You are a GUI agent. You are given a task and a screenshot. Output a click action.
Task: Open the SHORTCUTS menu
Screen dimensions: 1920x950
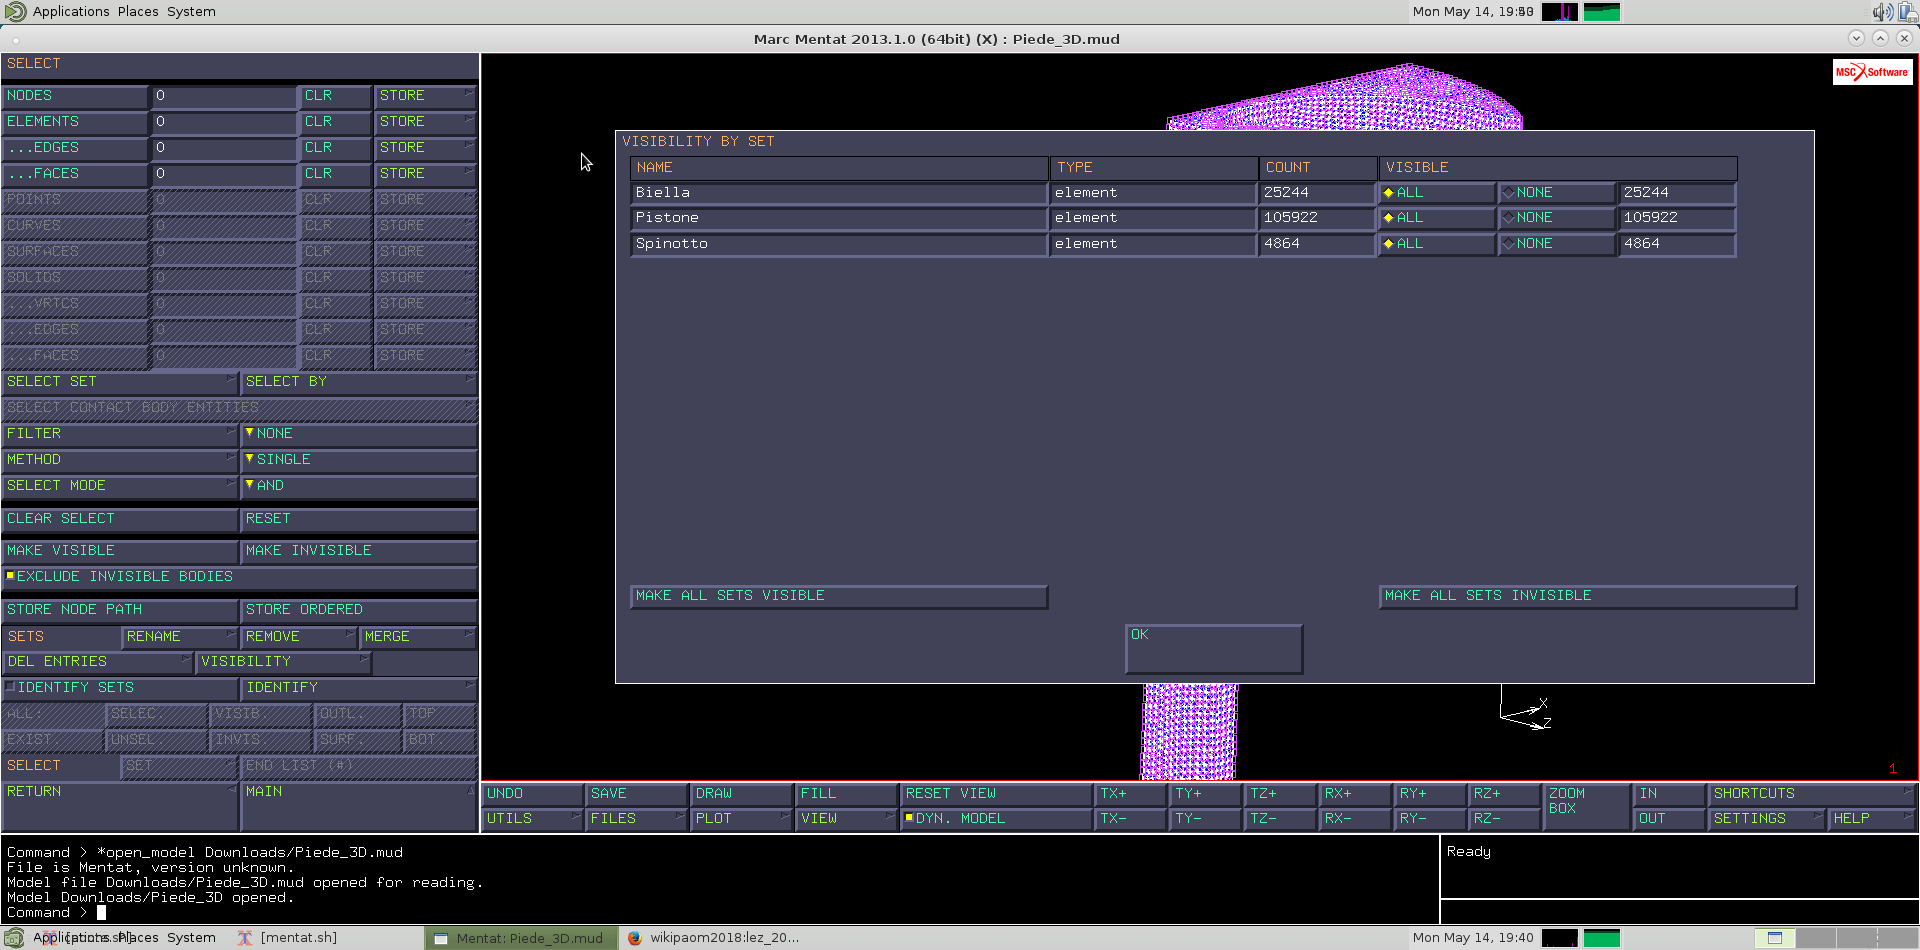[1811, 794]
